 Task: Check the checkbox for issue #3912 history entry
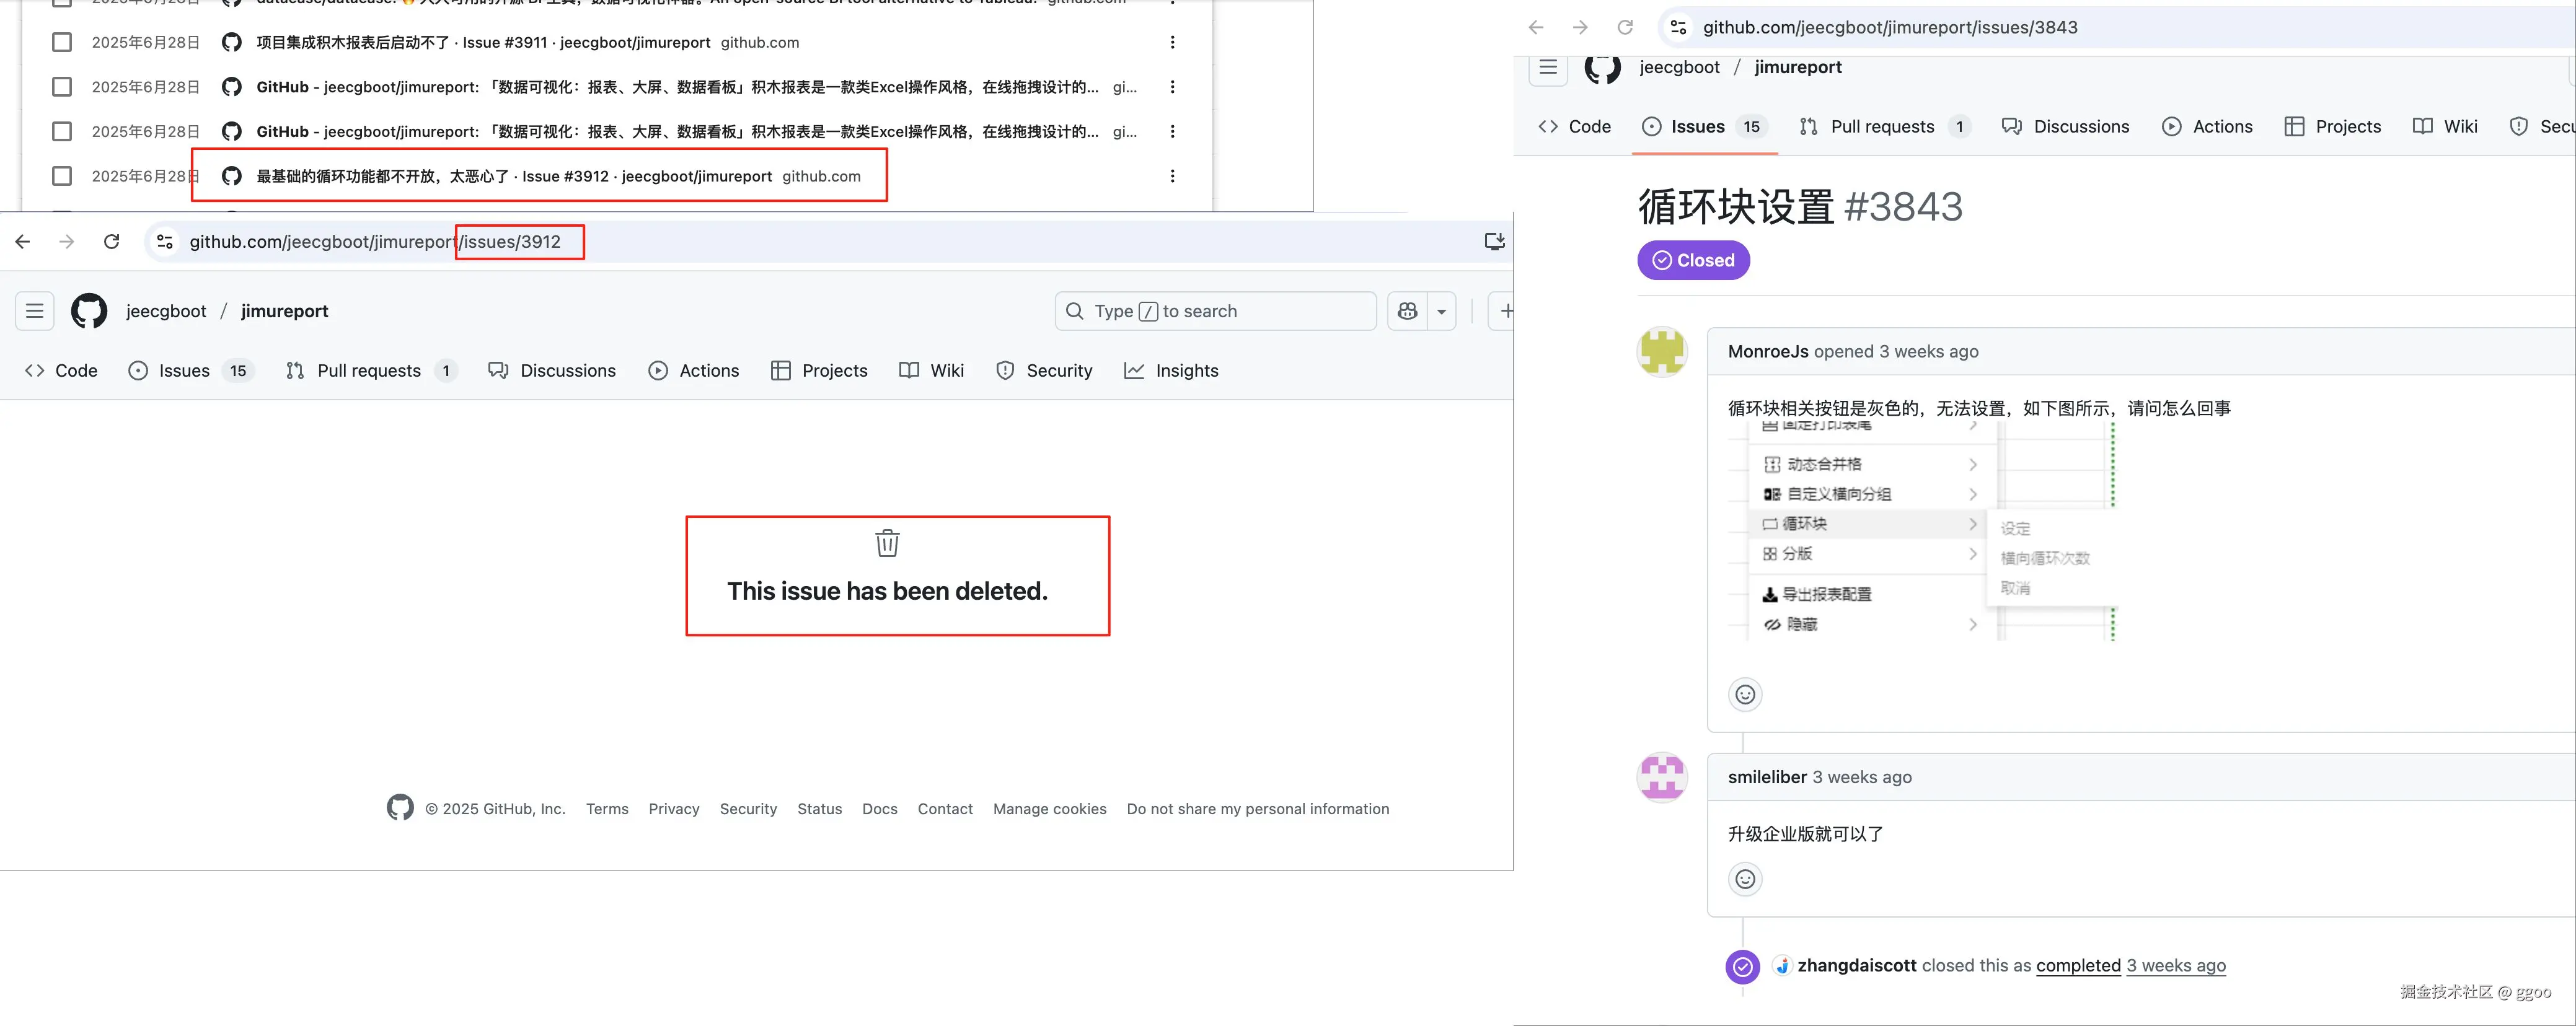coord(61,175)
